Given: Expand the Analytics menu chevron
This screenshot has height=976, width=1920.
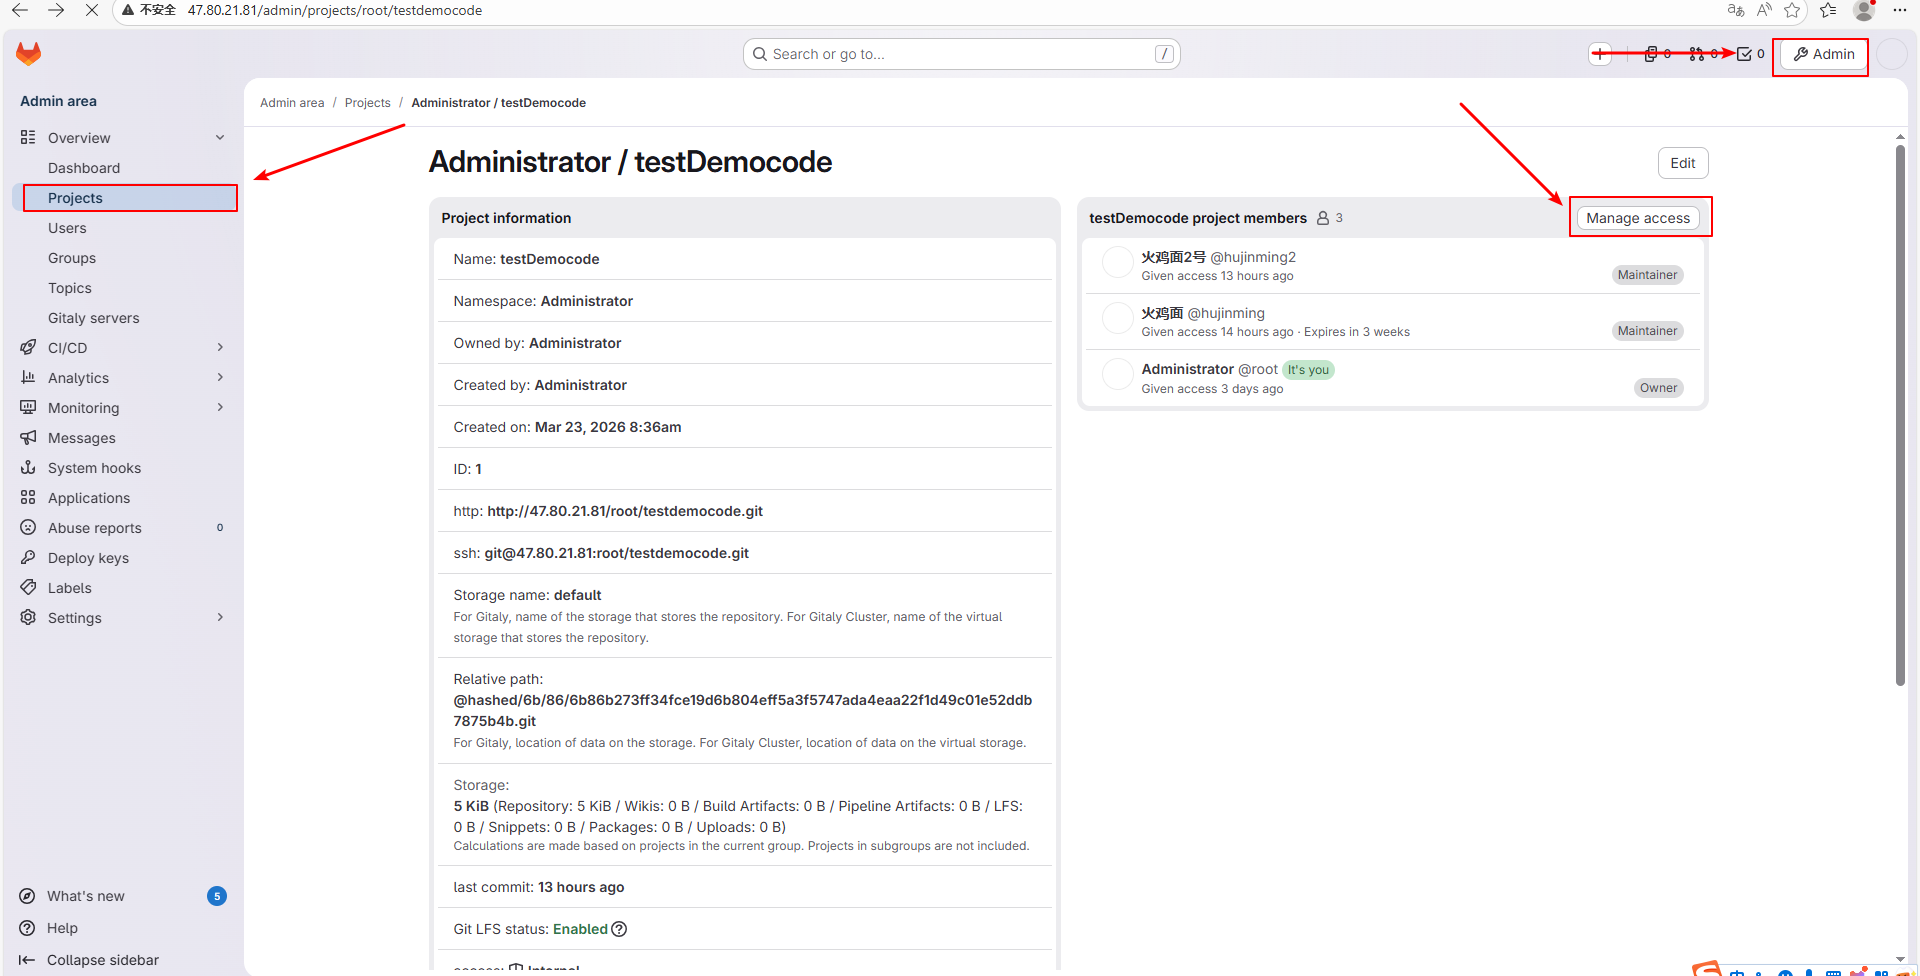Looking at the screenshot, I should pos(220,377).
